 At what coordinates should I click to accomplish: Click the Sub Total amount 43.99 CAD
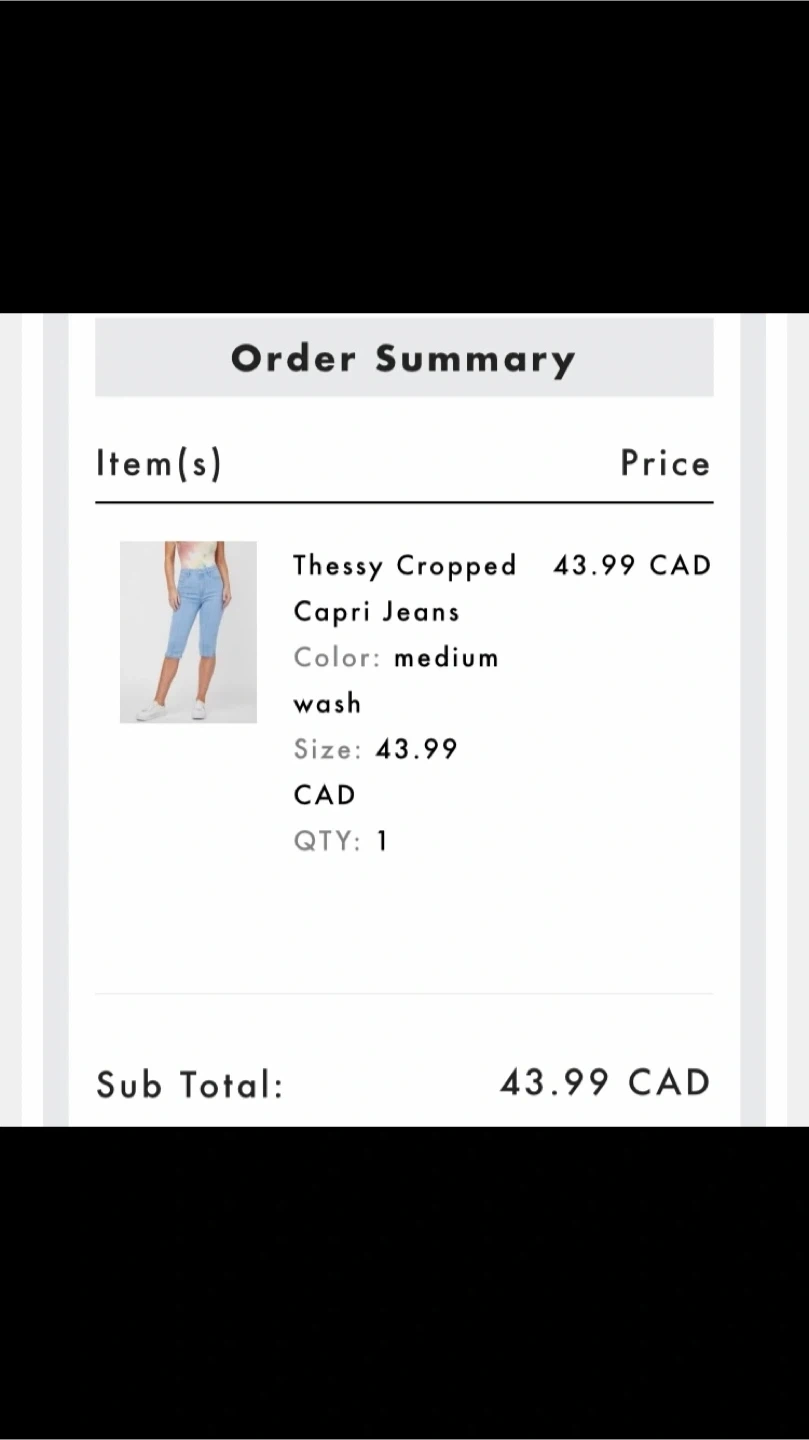(605, 1082)
